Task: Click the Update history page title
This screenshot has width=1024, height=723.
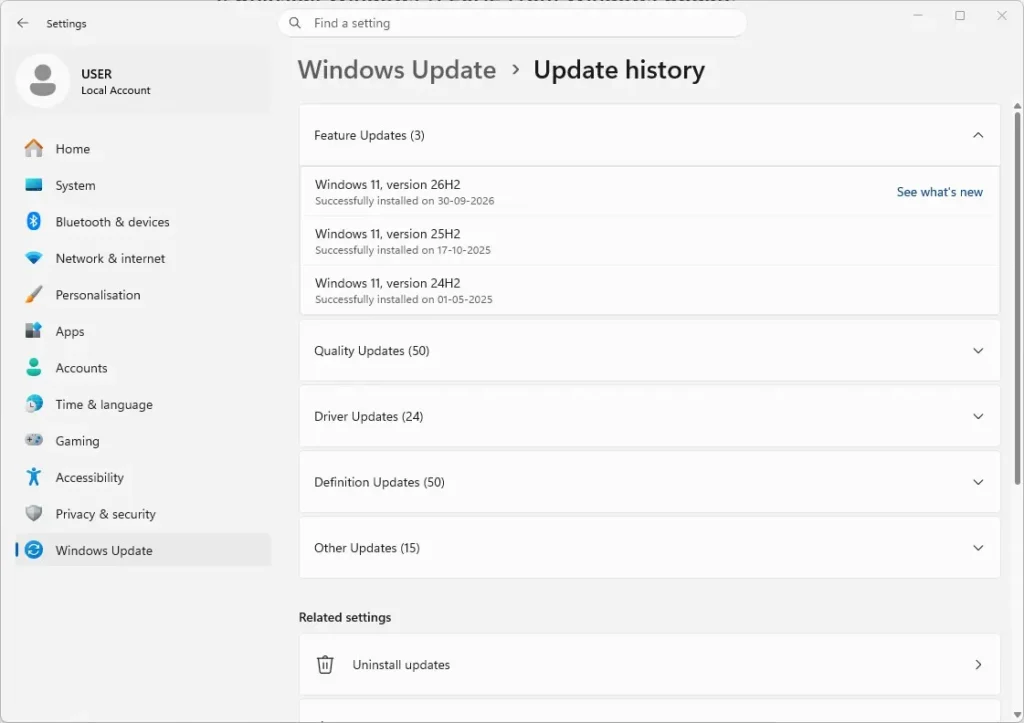Action: pos(619,70)
